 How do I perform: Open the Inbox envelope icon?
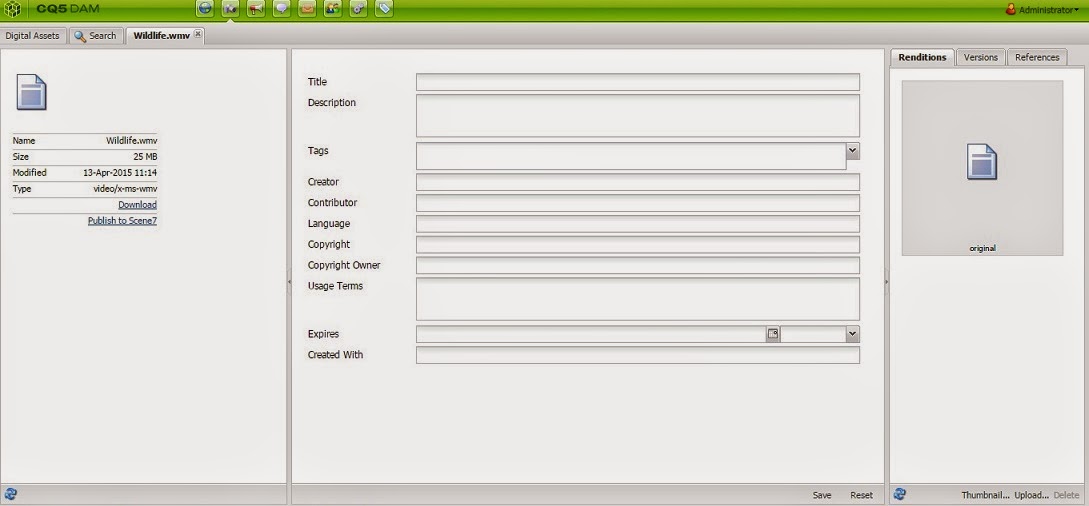tap(307, 8)
